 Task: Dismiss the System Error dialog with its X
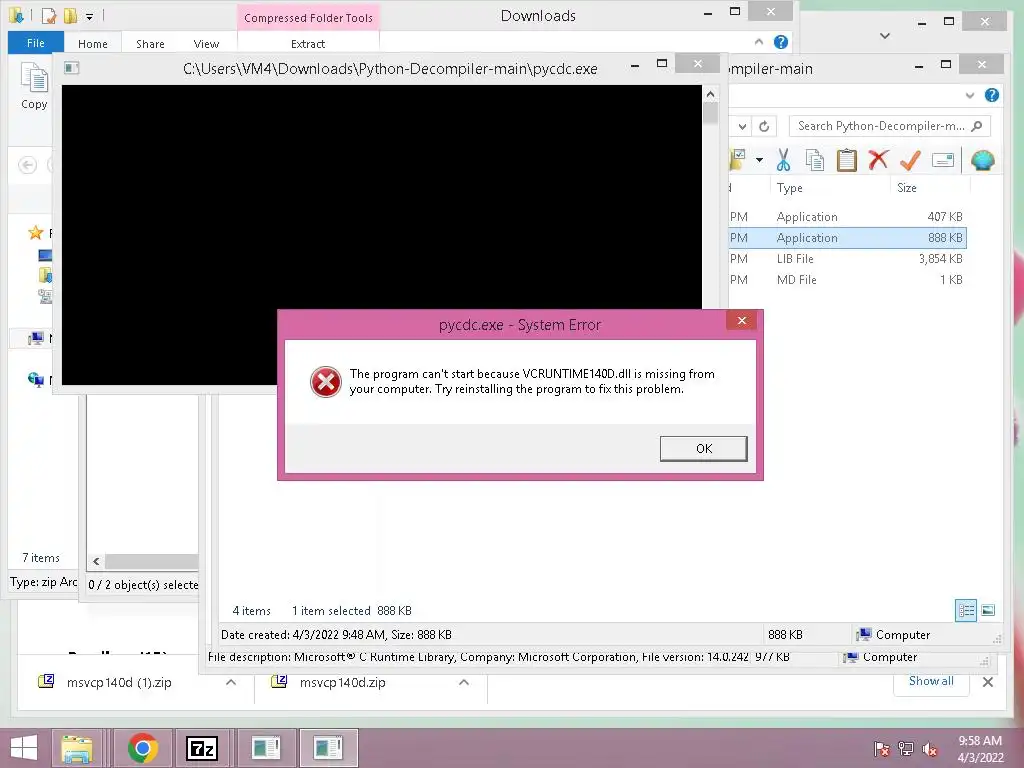tap(741, 320)
